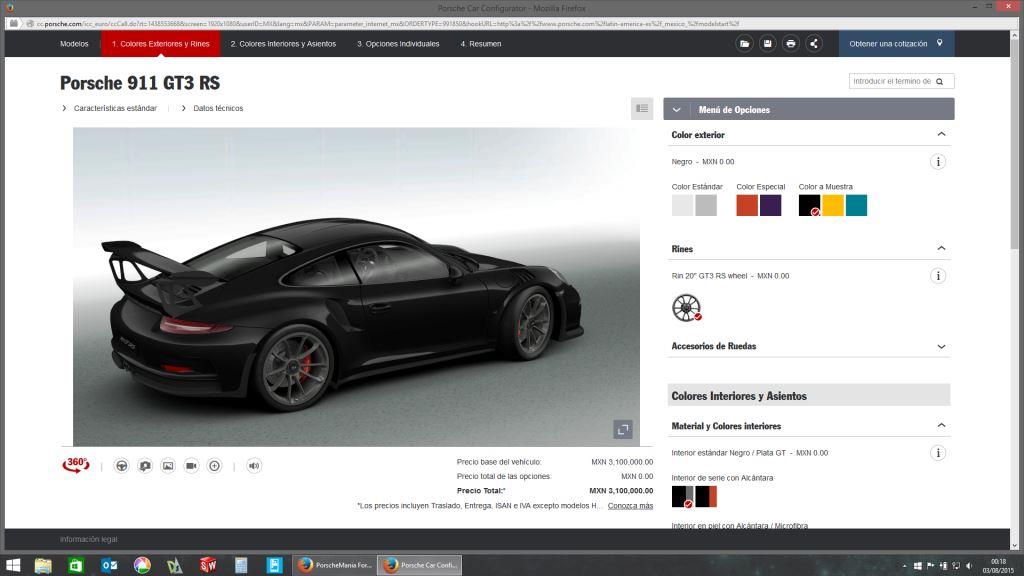Show info for the Interior estándar Negro / Plata GT
Viewport: 1024px width, 576px height.
click(x=938, y=453)
